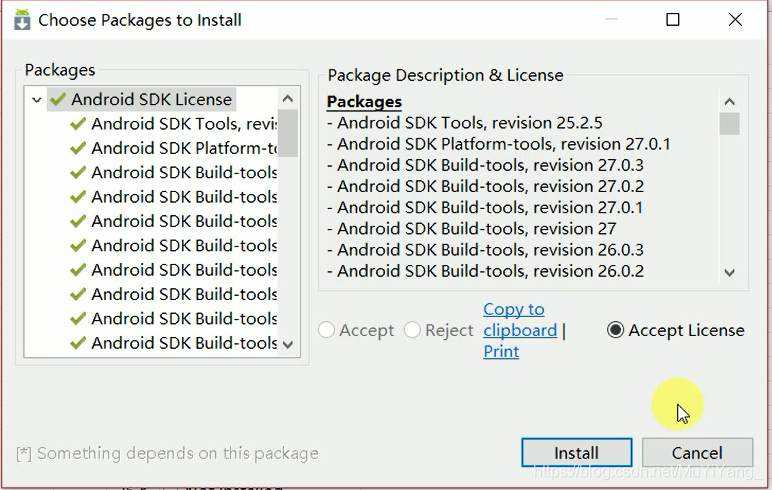Screen dimensions: 772x490
Task: Click text 'Android SDK Build-tools, revision 26.0.2'
Action: 490,271
